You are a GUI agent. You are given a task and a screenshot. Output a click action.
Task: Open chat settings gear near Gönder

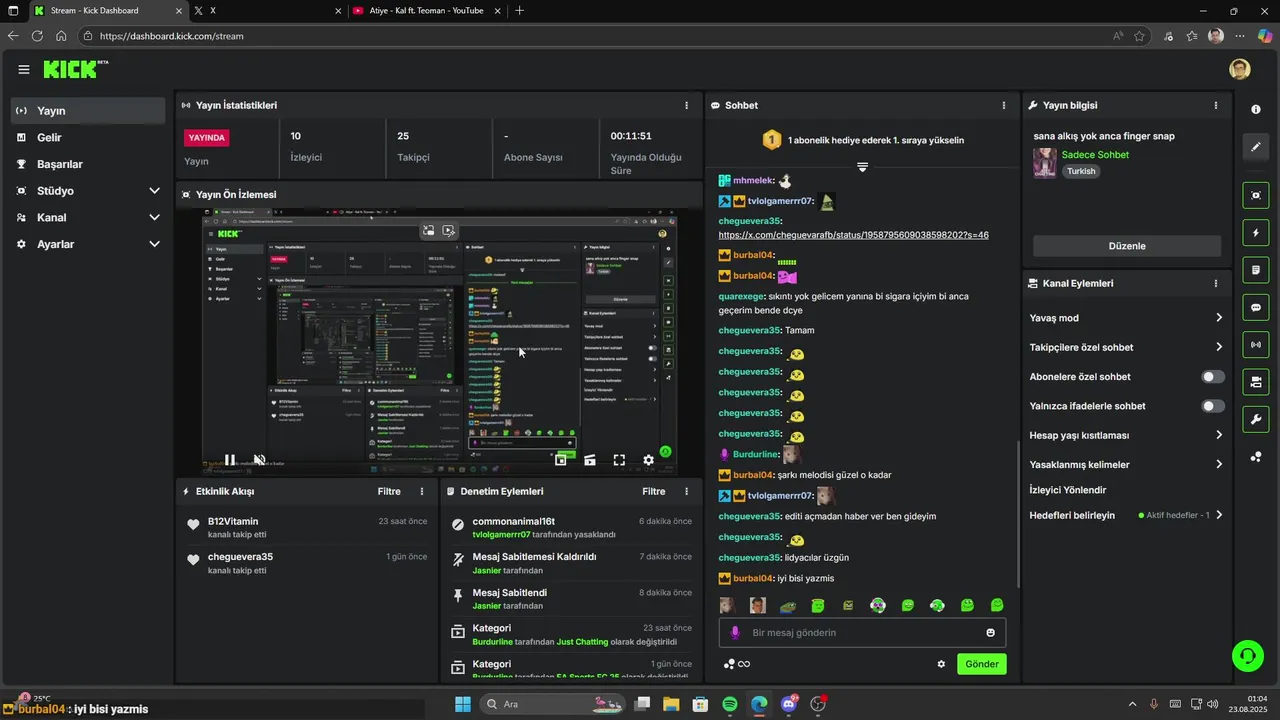point(941,664)
